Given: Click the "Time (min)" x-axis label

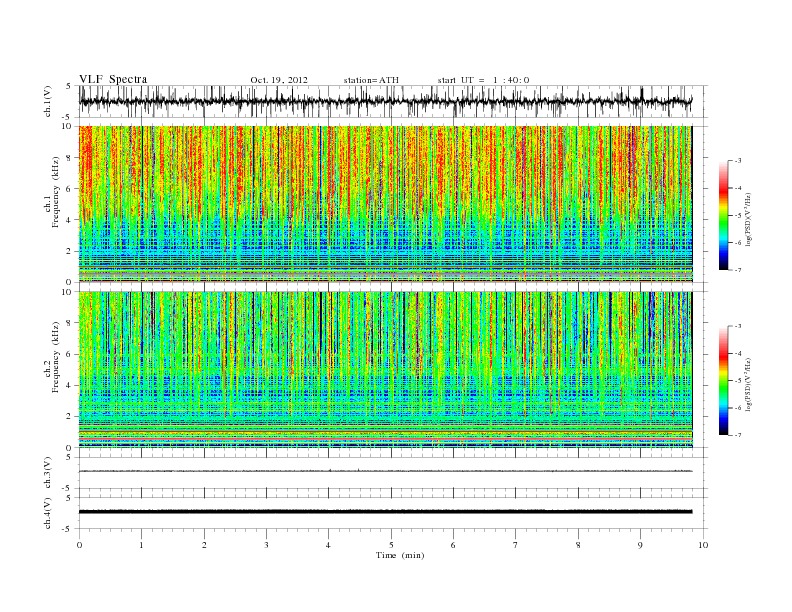Looking at the screenshot, I should [400, 555].
